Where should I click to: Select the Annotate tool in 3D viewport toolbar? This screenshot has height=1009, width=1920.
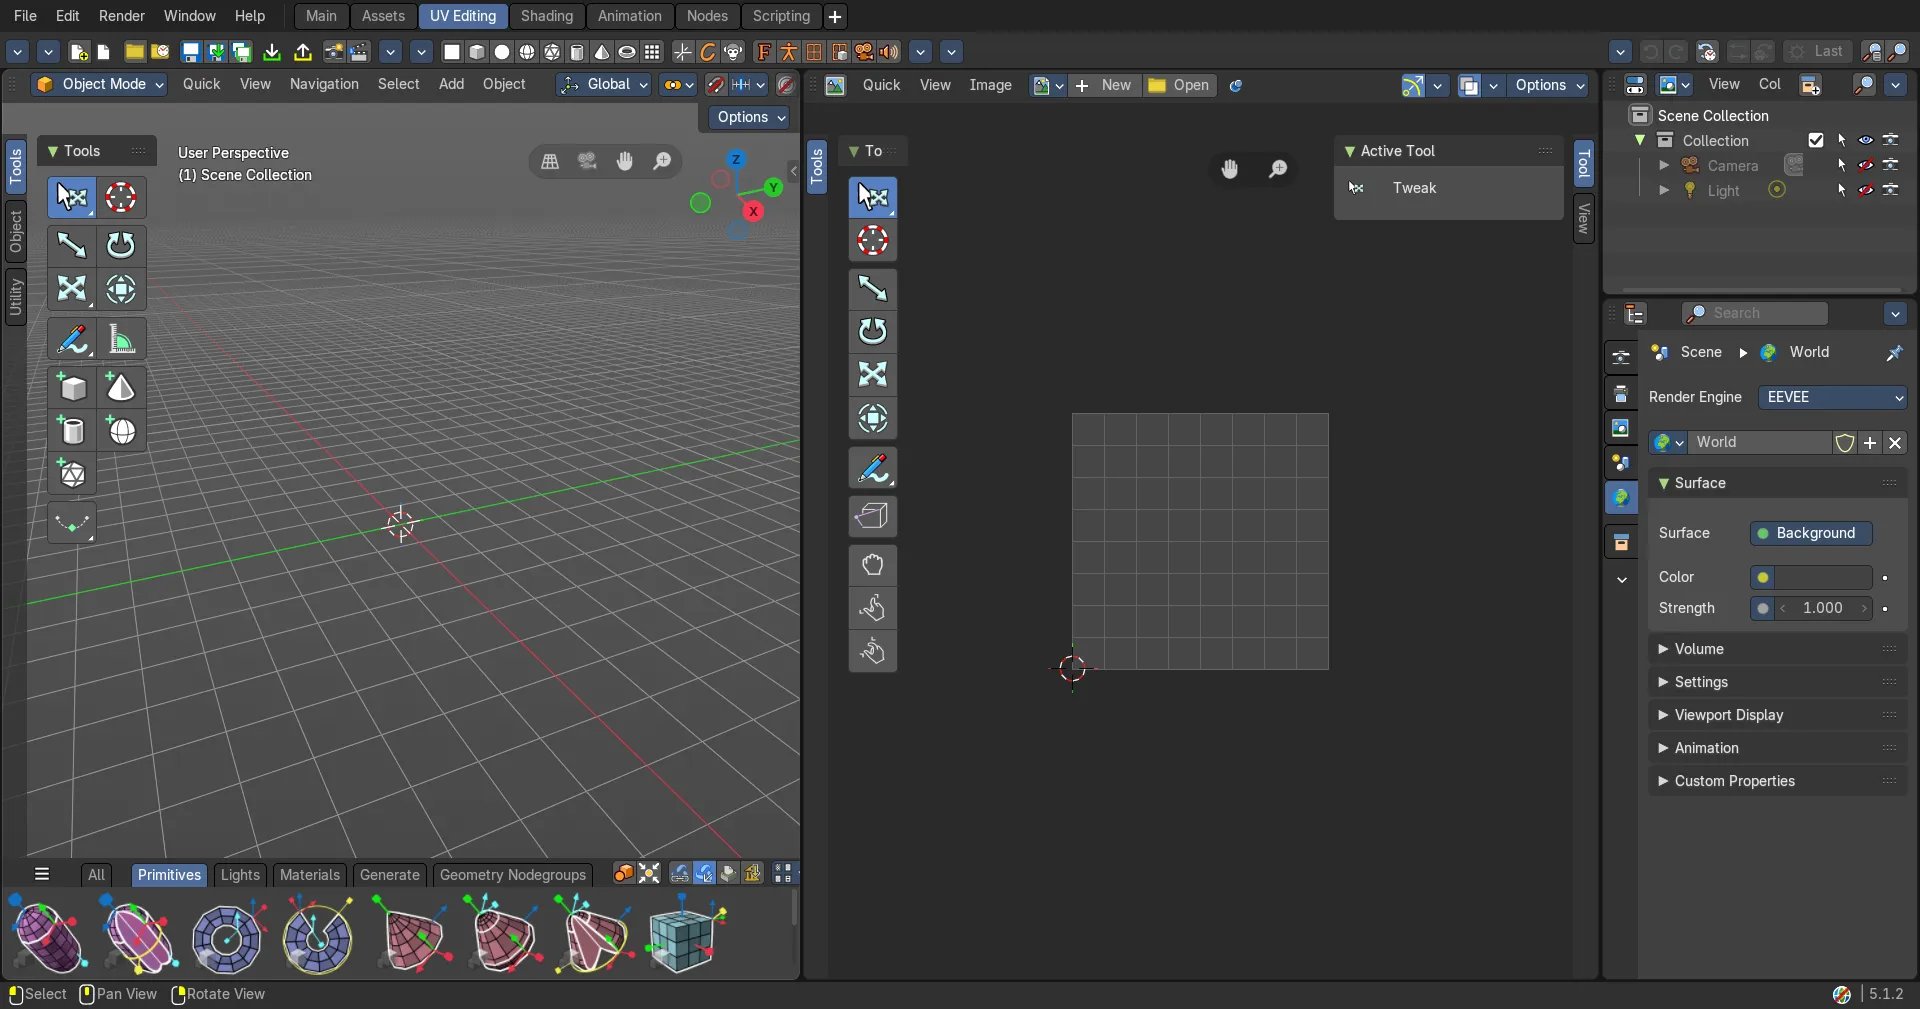click(72, 339)
